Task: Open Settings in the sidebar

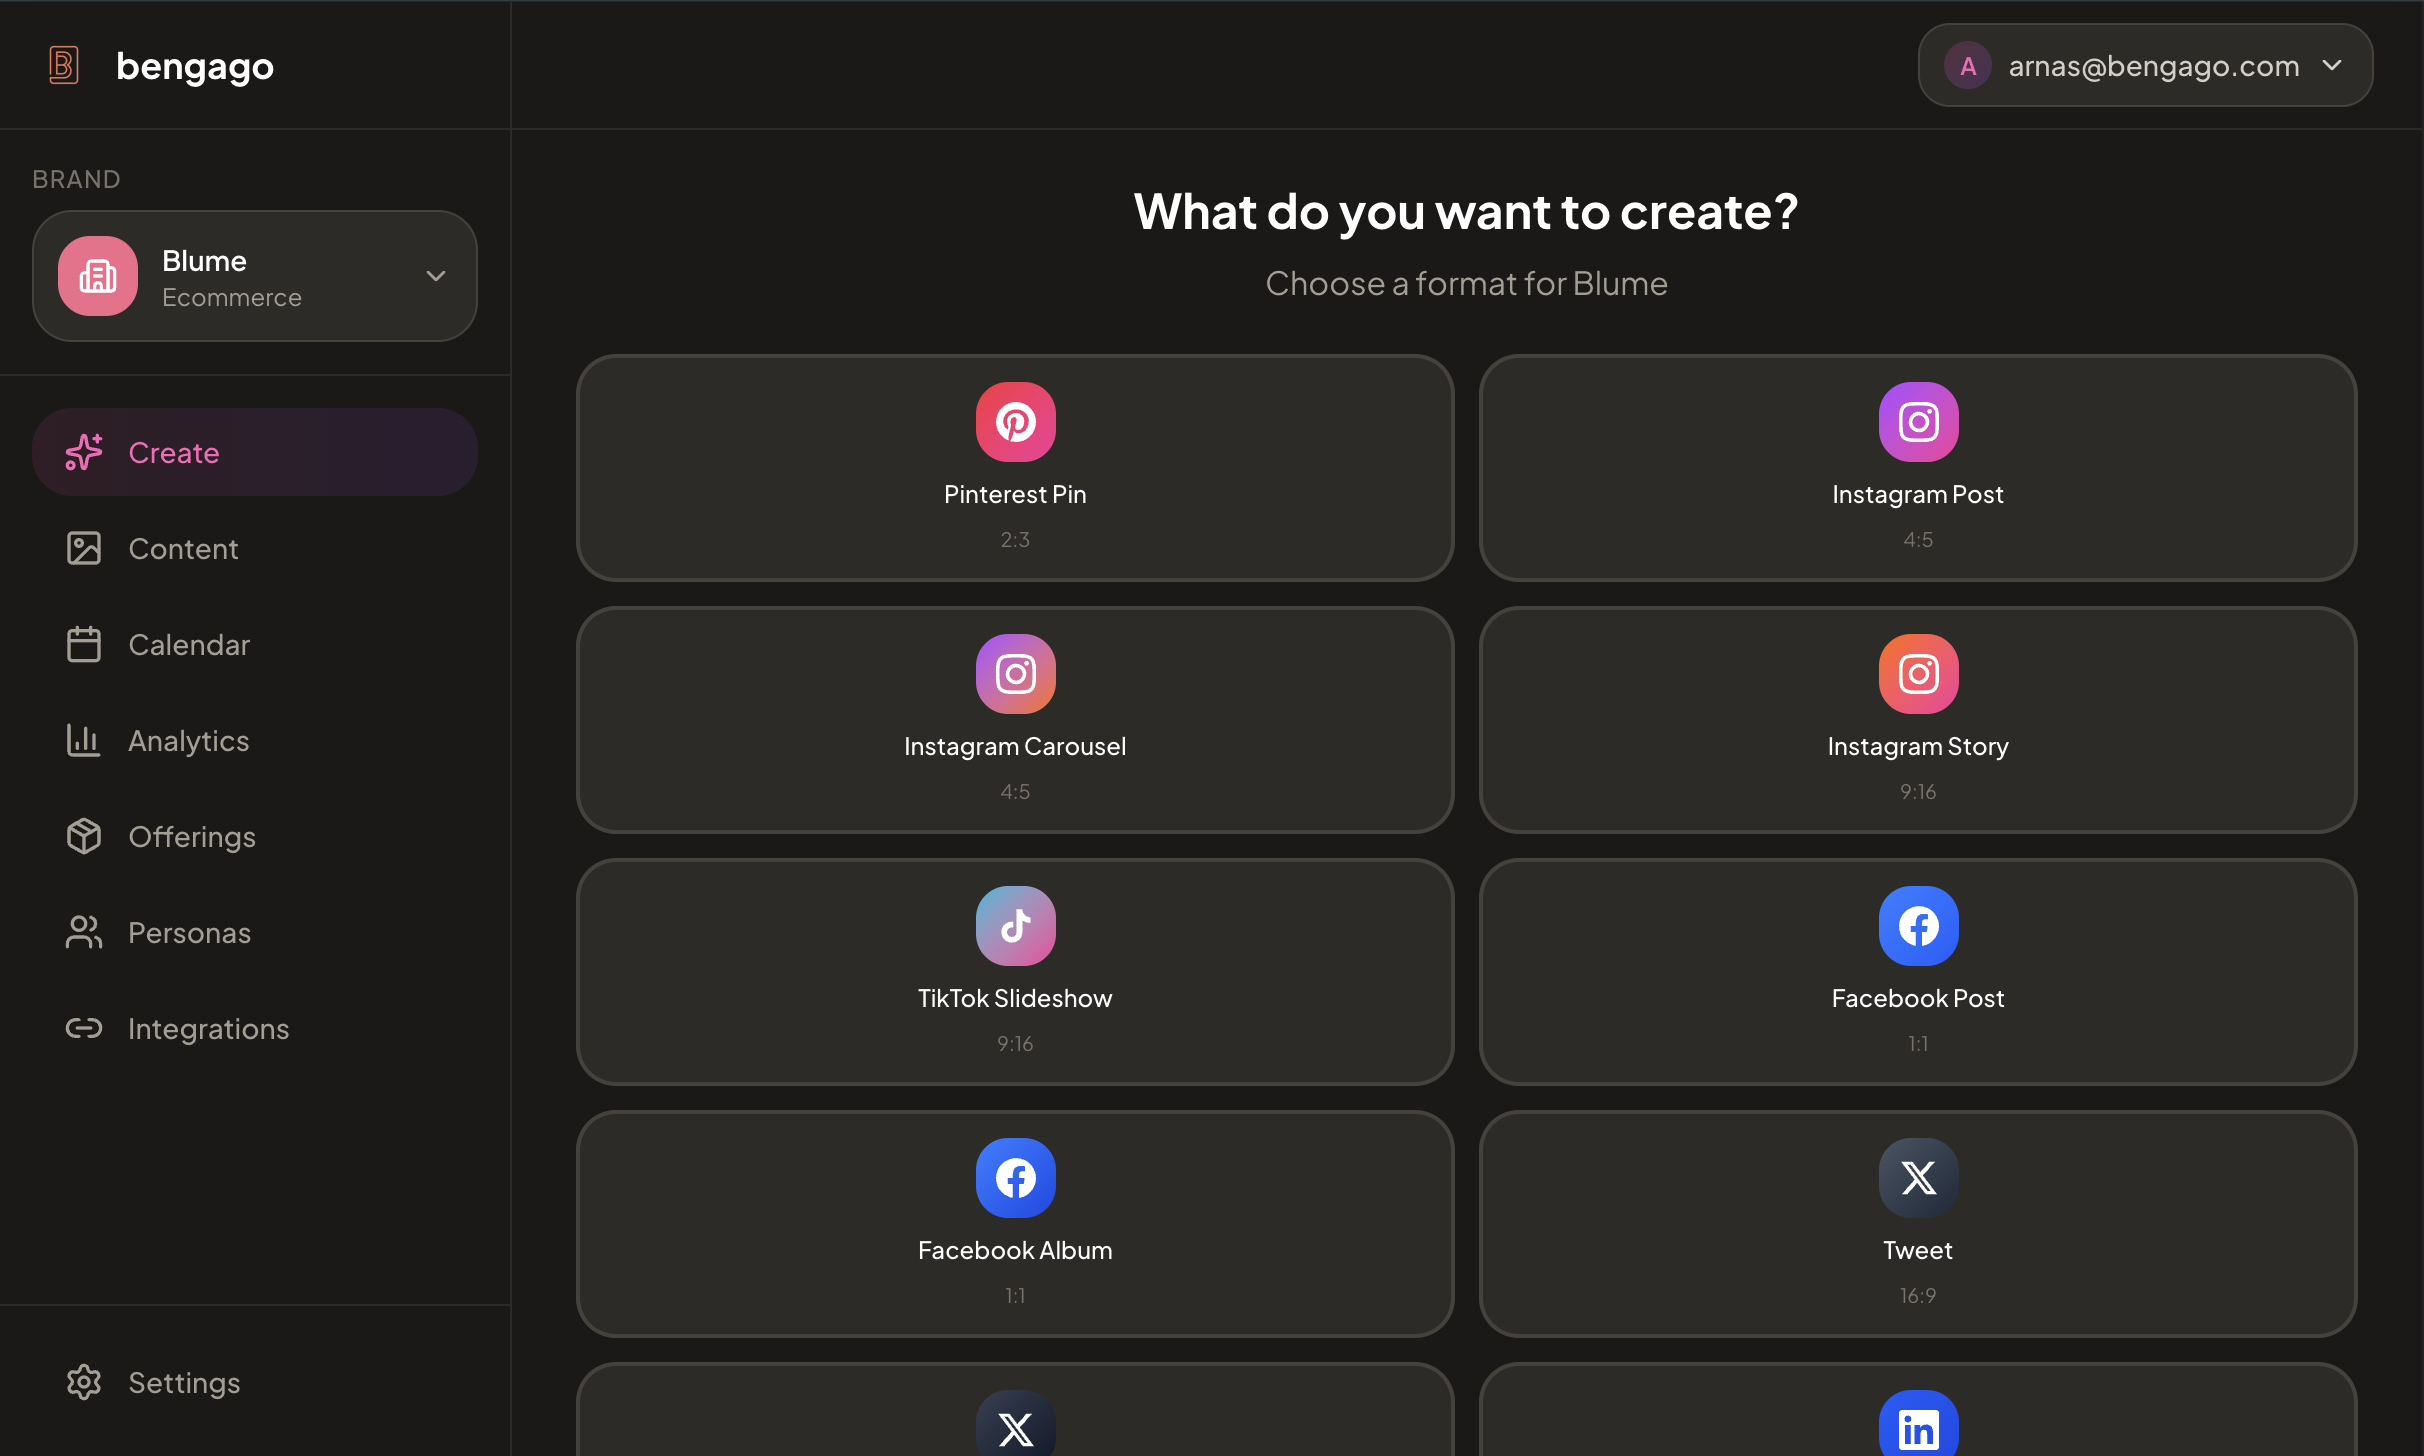Action: 184,1383
